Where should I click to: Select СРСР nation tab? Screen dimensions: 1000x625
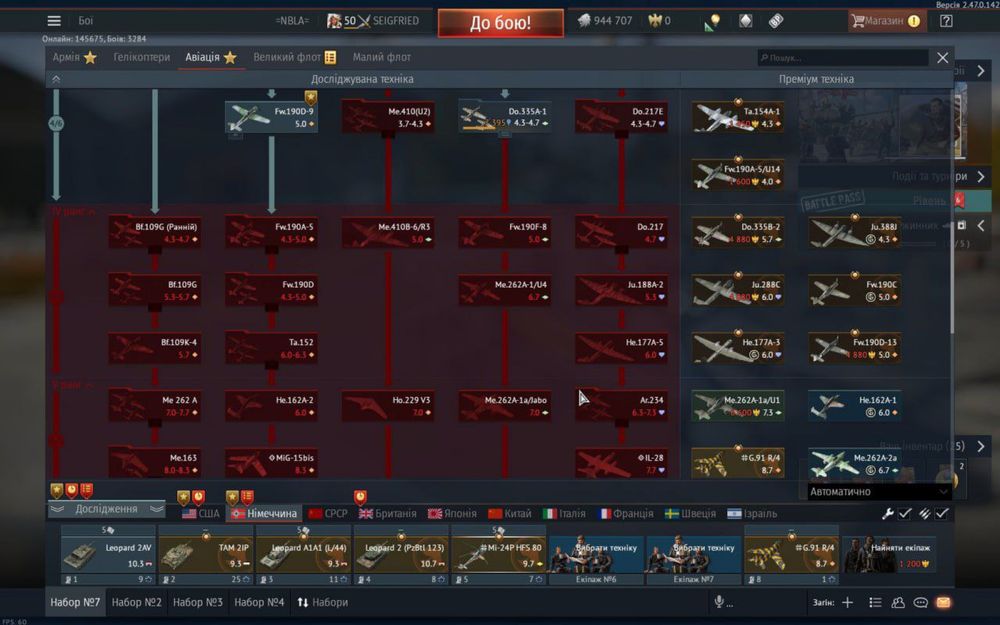click(x=328, y=513)
